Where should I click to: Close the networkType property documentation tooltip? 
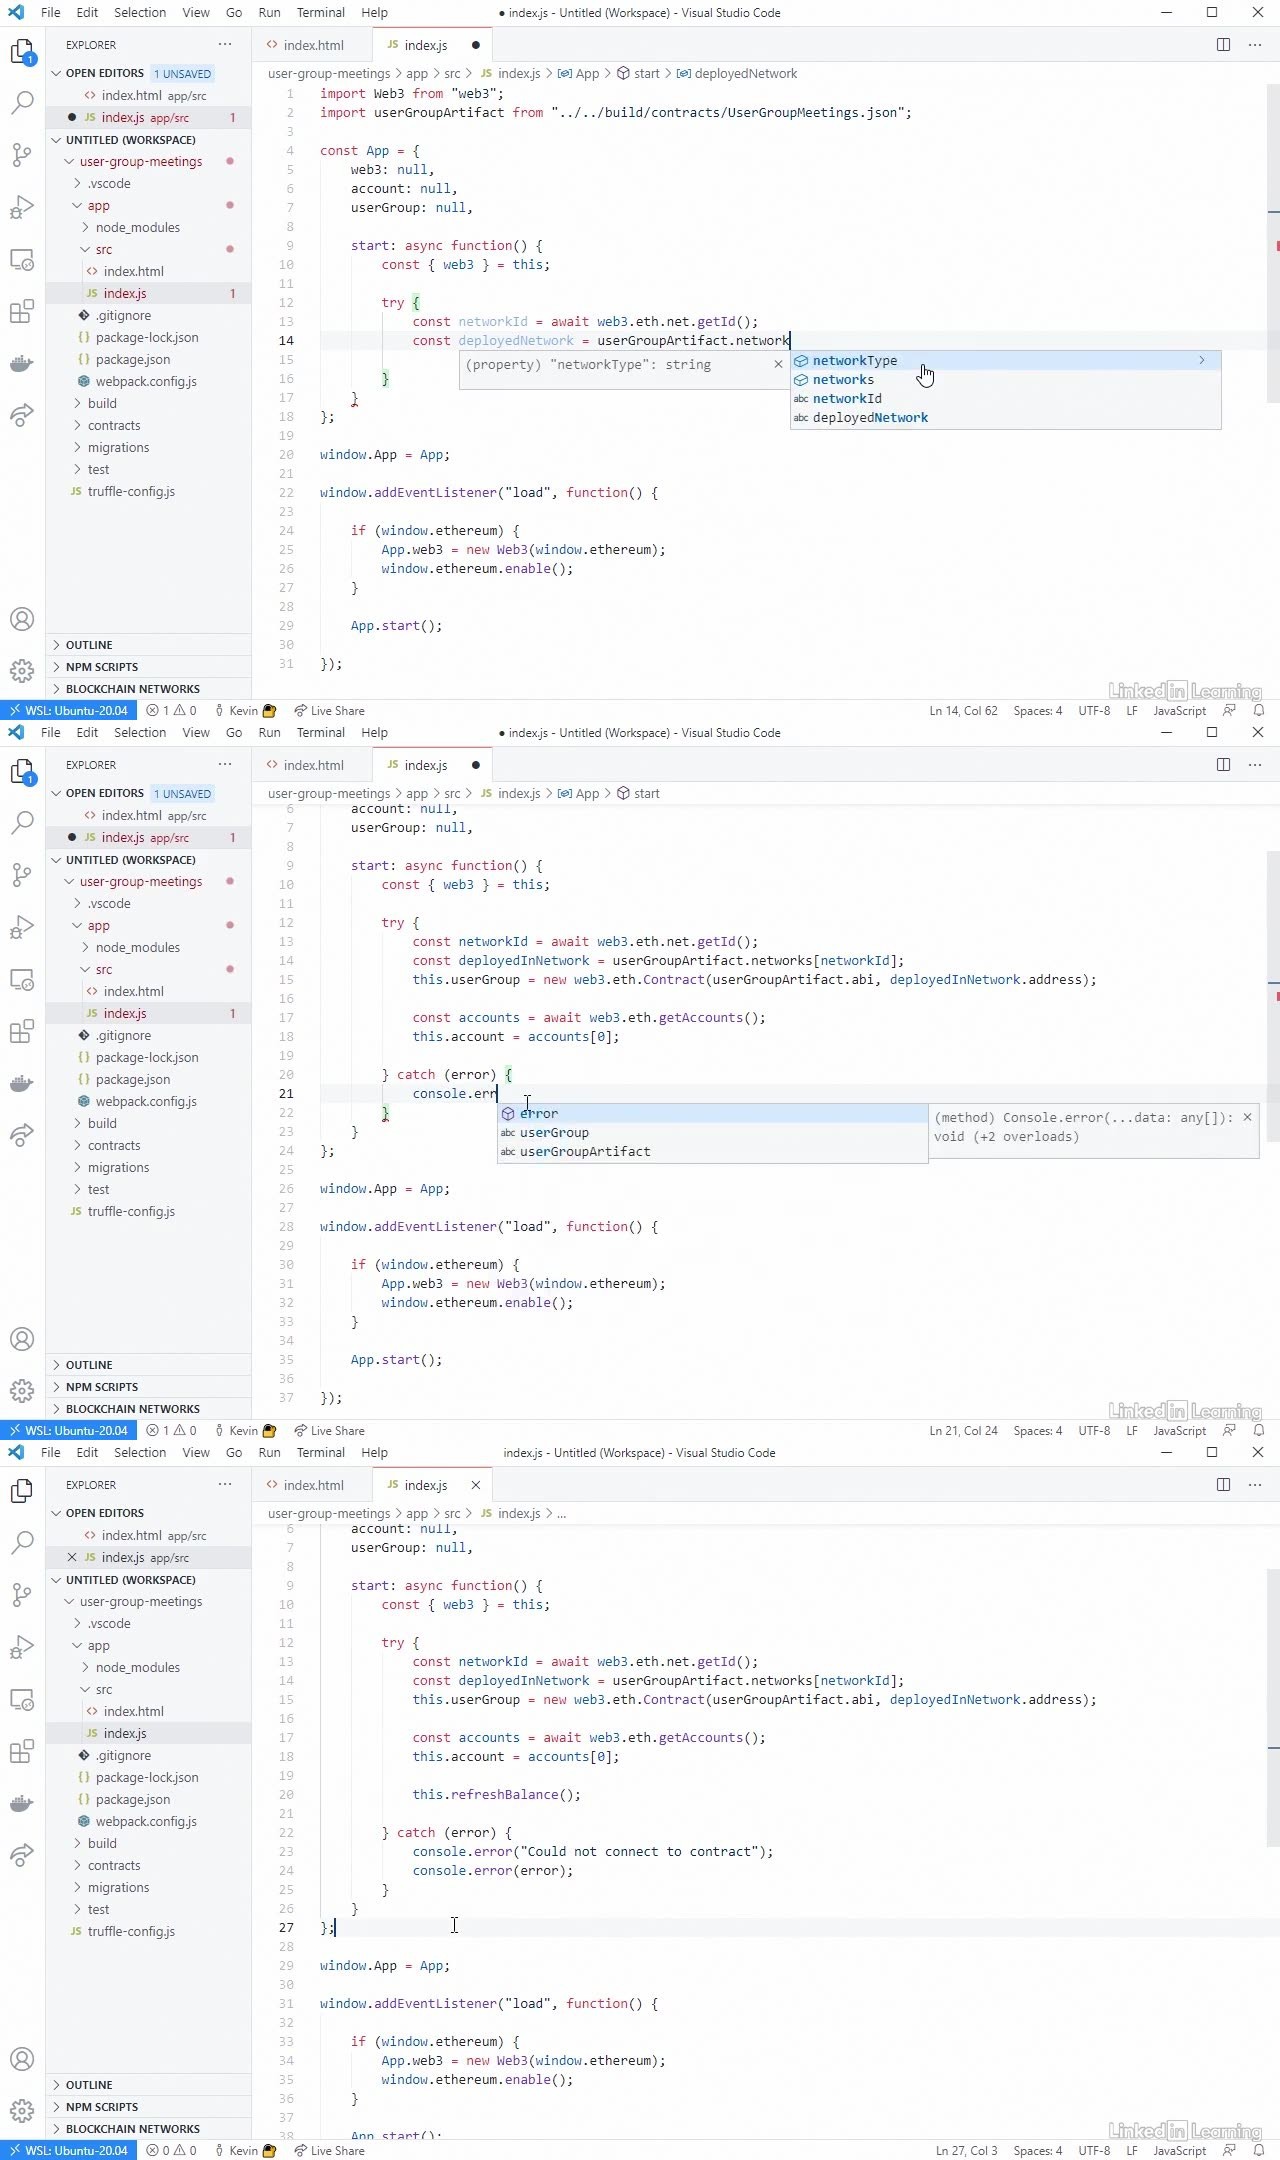point(778,364)
